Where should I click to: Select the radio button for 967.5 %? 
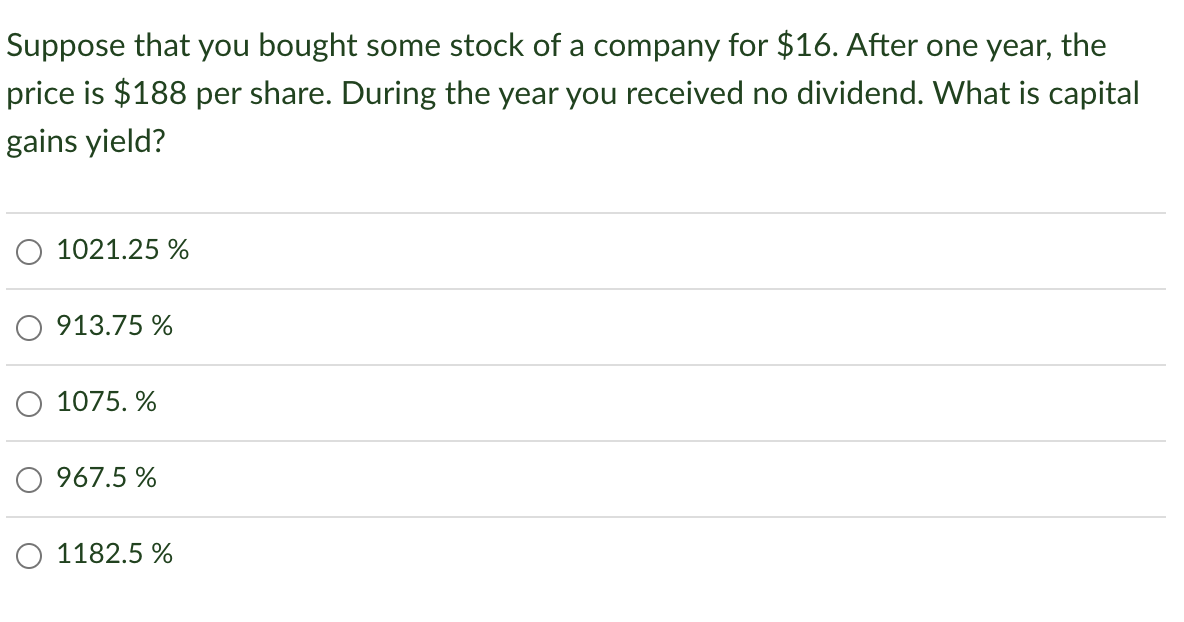27,479
